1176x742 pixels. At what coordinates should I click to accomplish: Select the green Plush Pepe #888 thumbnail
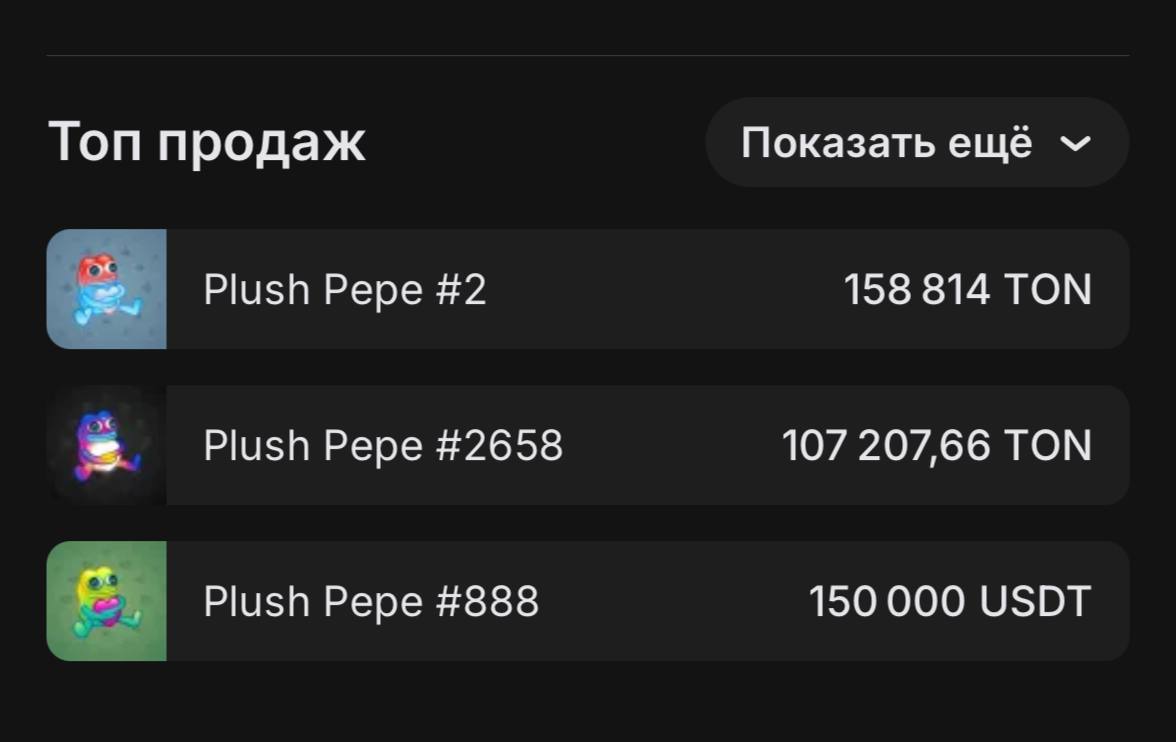(x=106, y=601)
